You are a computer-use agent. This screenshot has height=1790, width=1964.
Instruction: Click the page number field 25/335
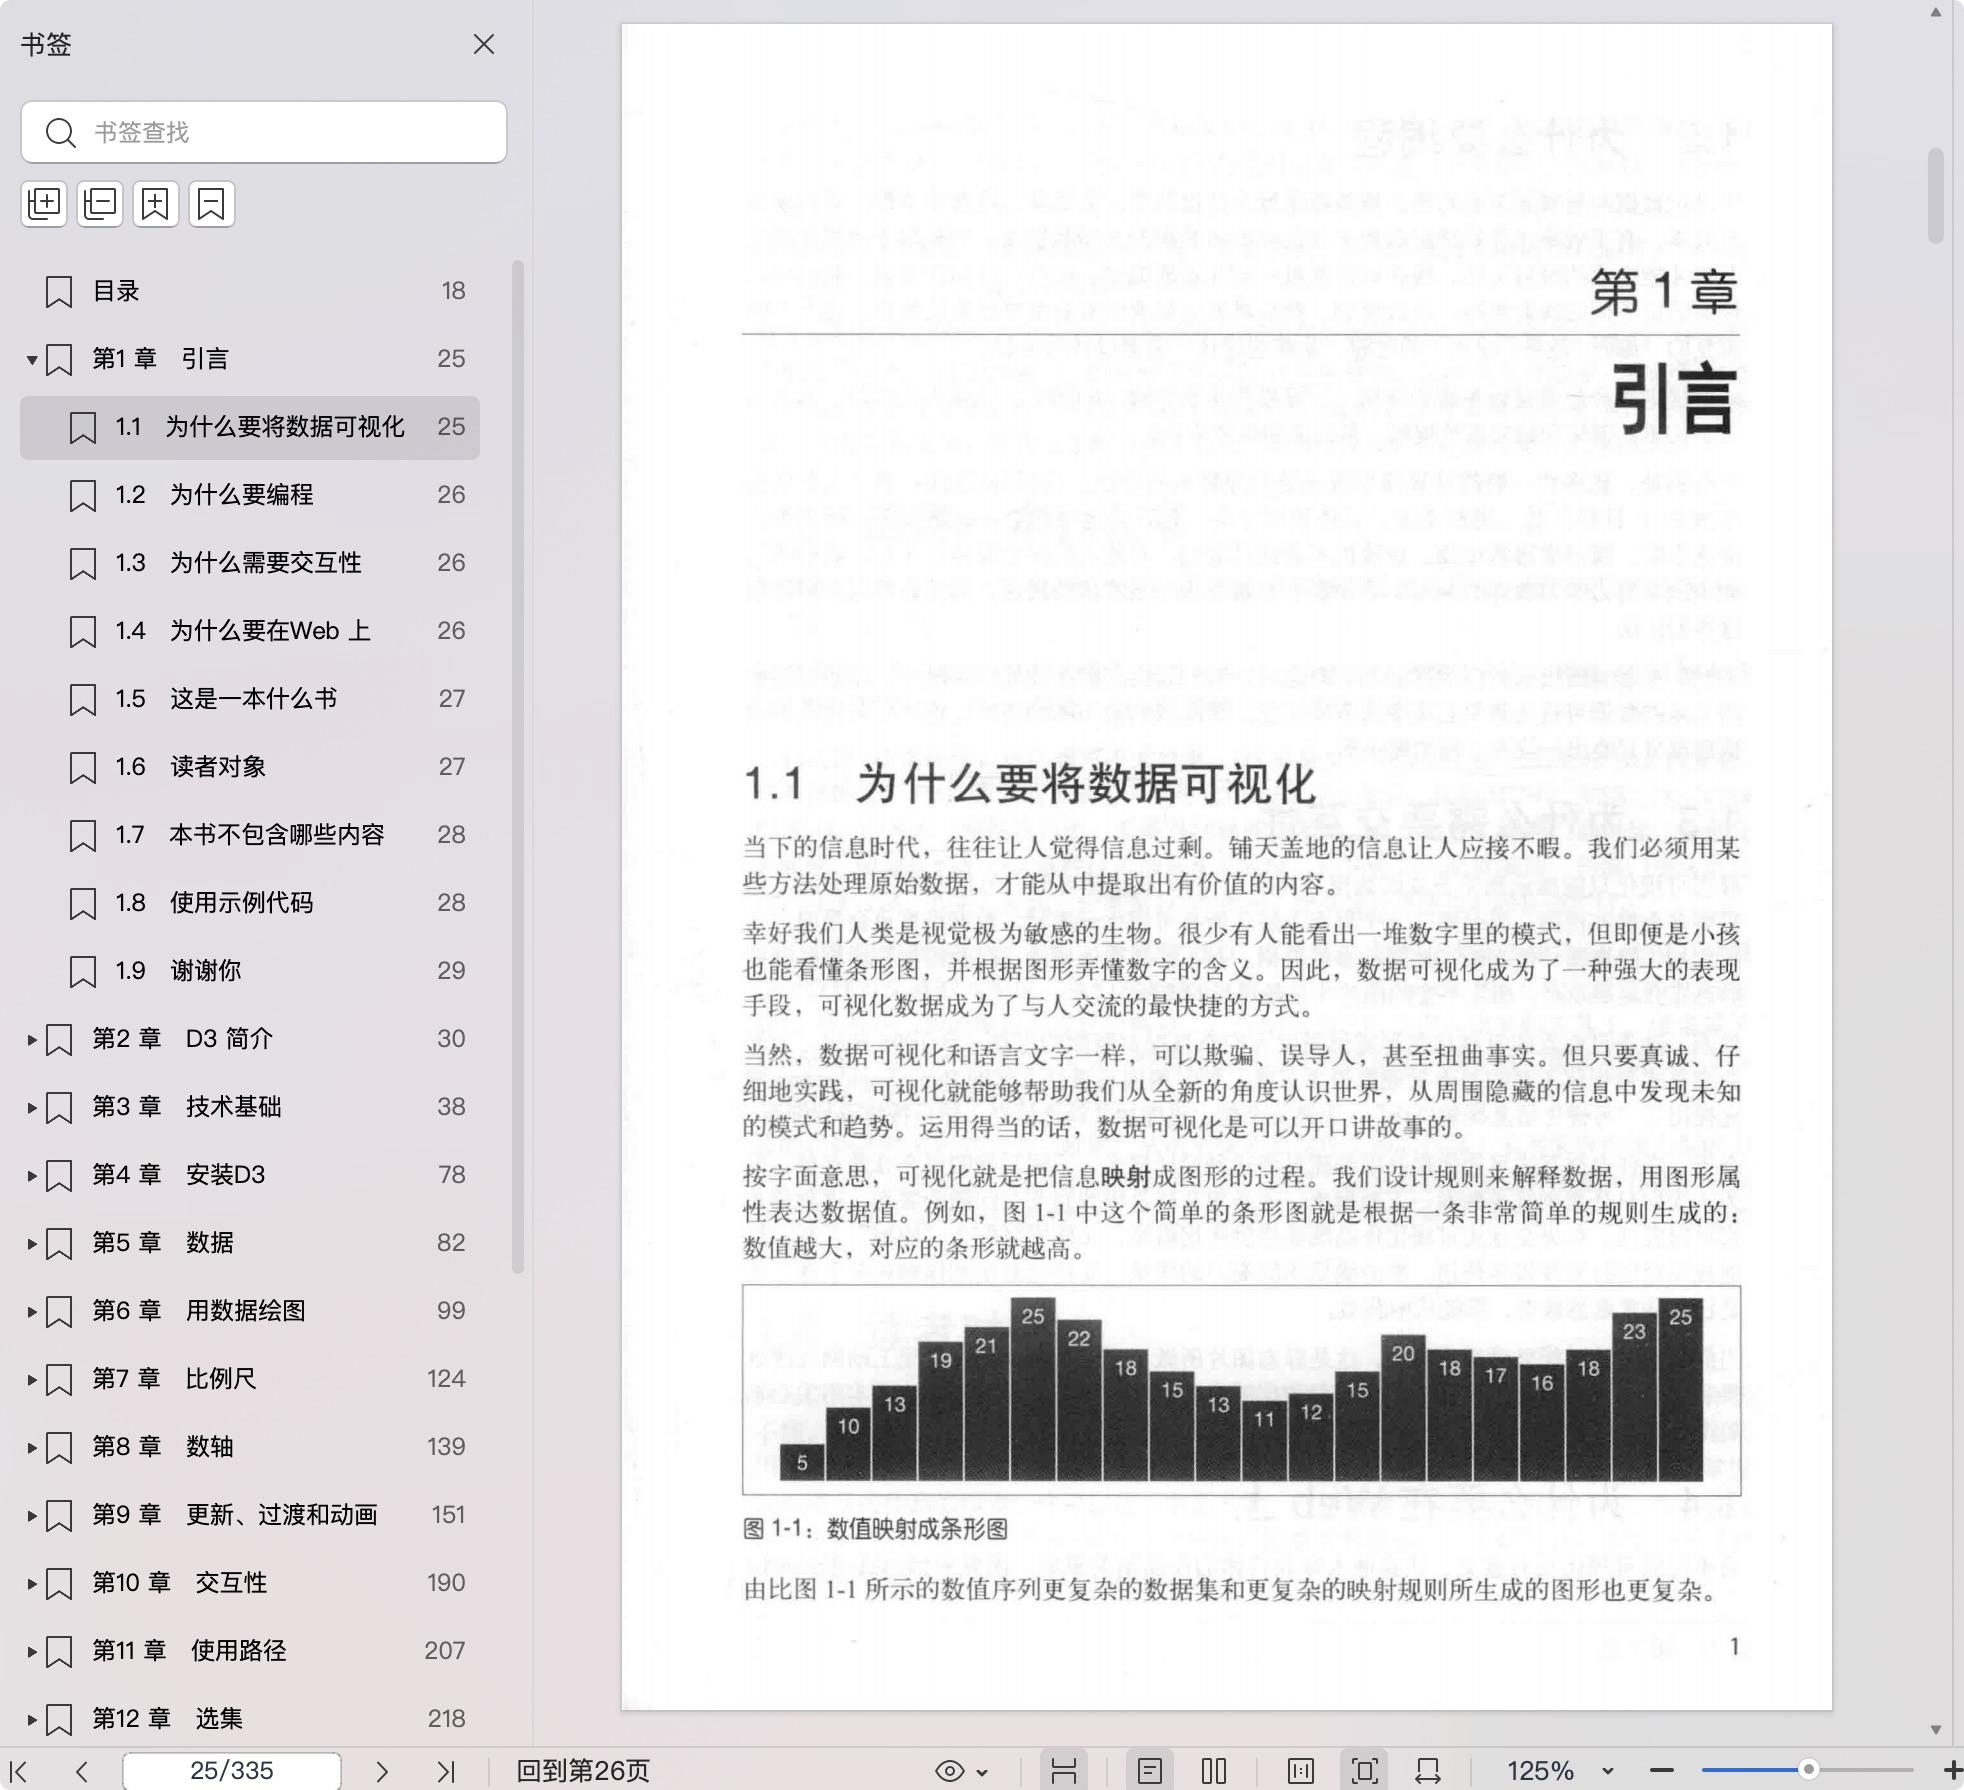click(x=232, y=1771)
